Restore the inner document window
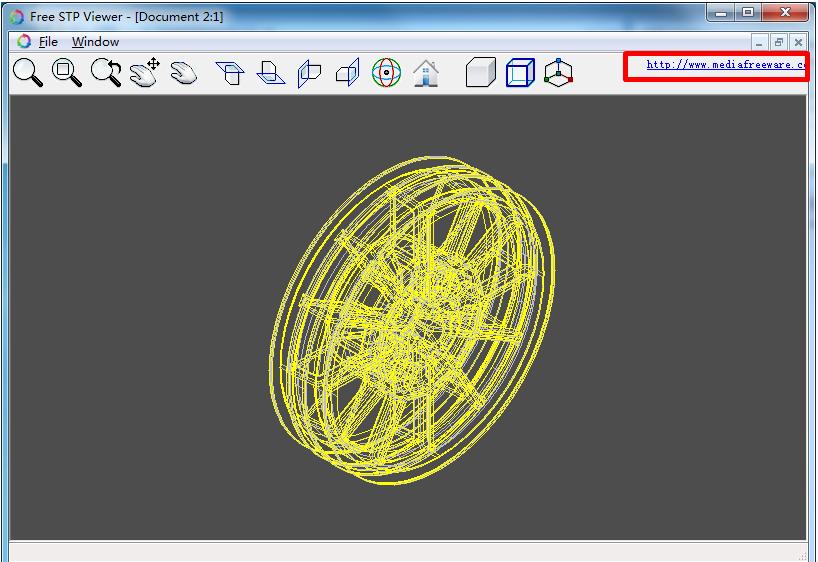The image size is (818, 562). point(779,42)
